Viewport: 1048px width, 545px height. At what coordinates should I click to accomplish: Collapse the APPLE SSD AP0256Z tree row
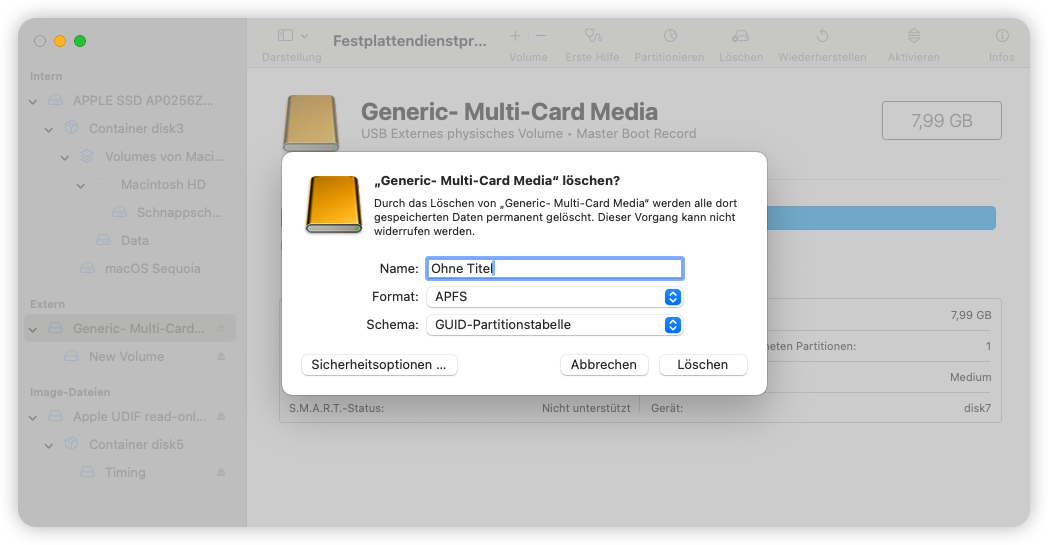tap(33, 102)
